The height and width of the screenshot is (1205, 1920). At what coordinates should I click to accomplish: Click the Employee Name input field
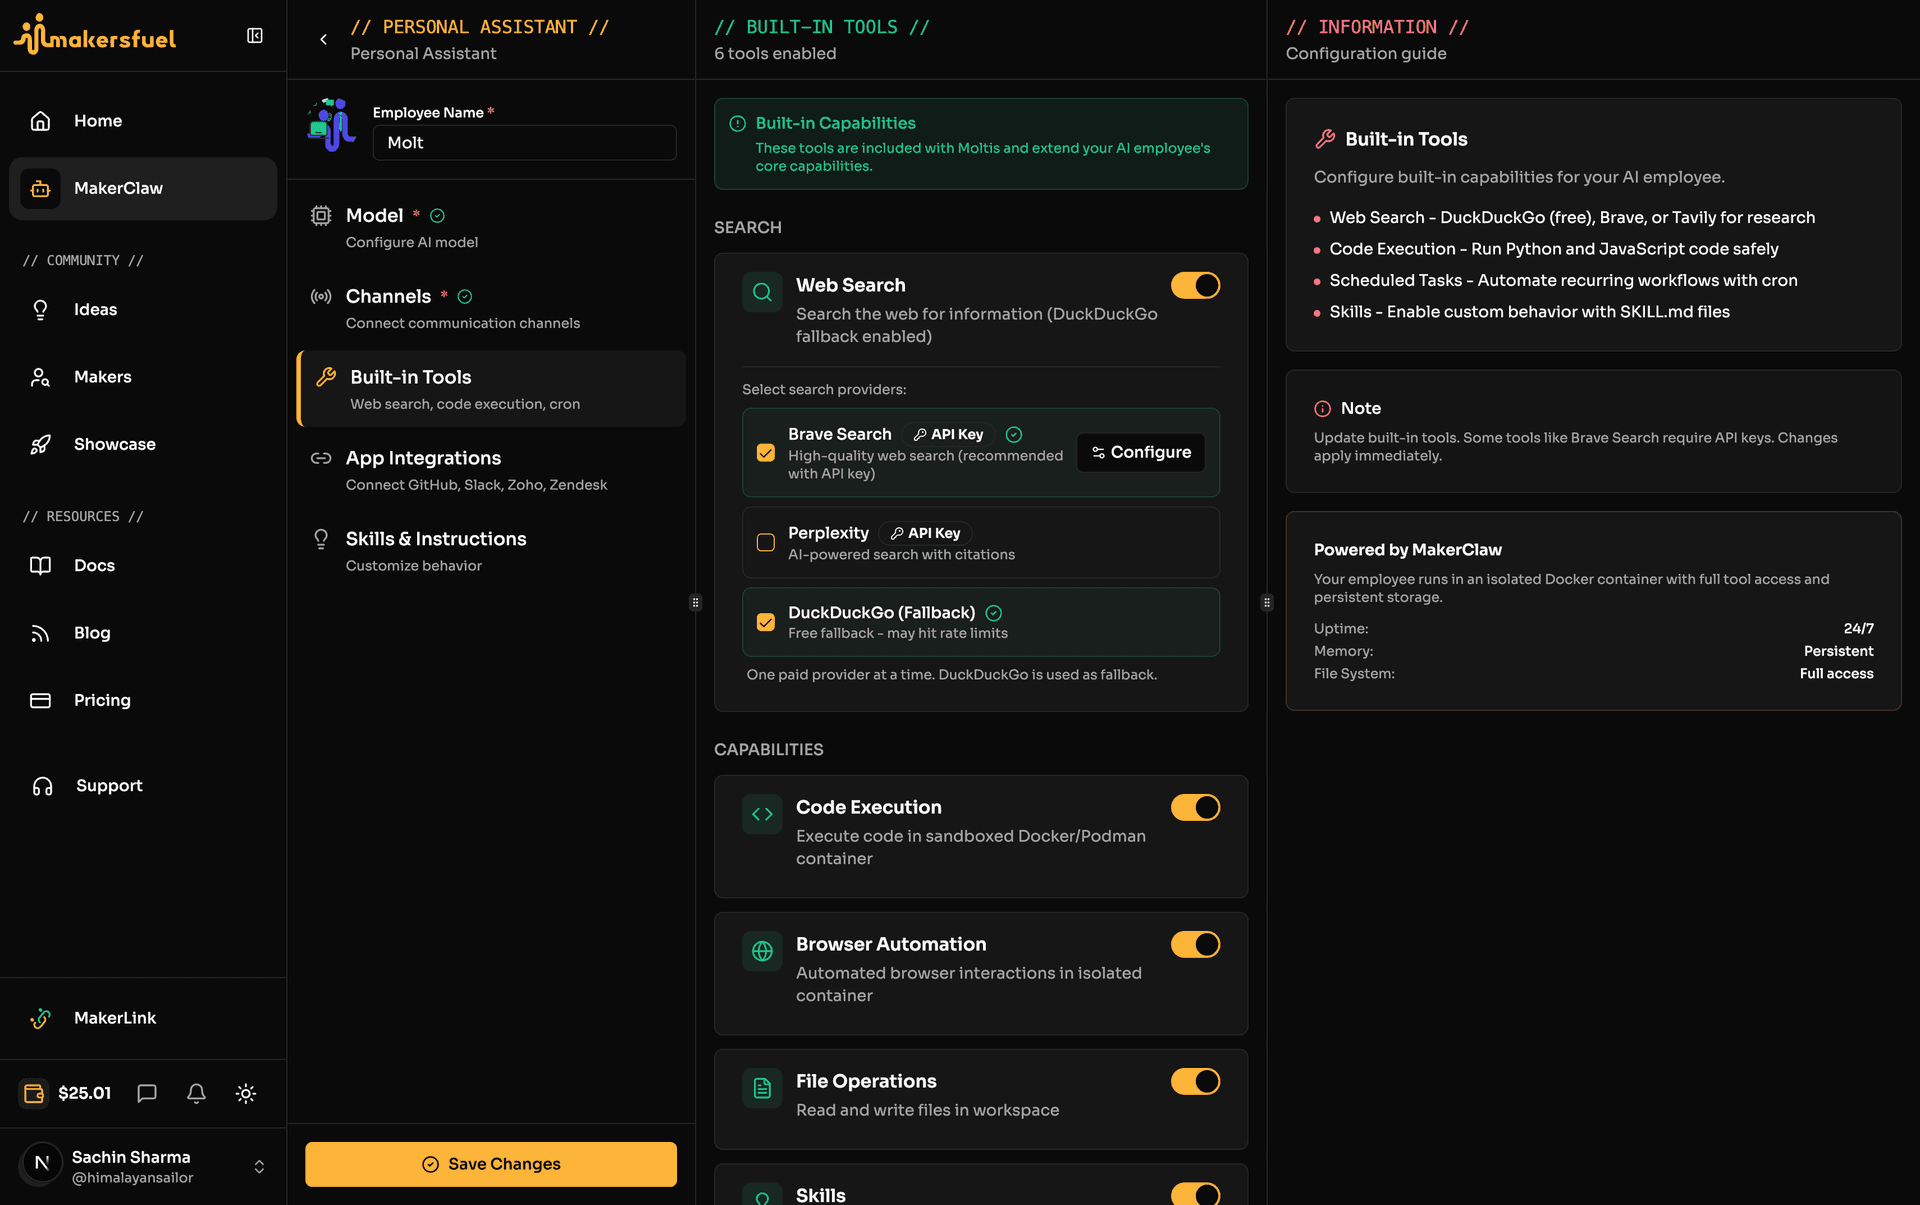tap(524, 143)
